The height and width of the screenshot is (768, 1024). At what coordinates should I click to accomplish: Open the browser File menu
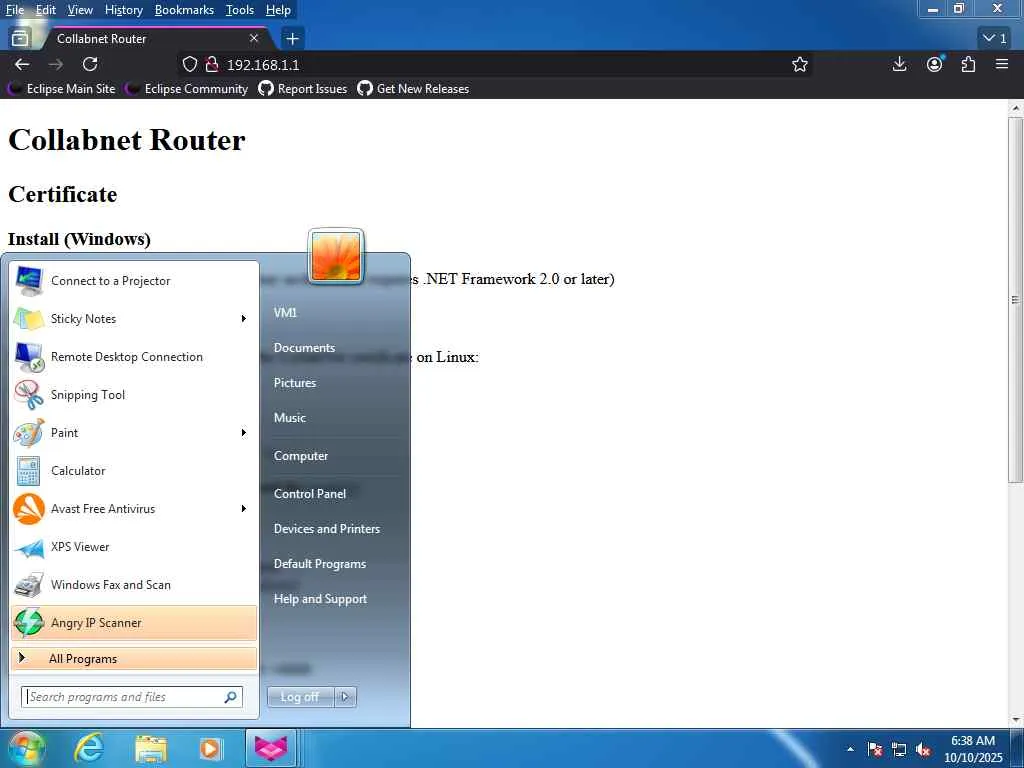[14, 10]
